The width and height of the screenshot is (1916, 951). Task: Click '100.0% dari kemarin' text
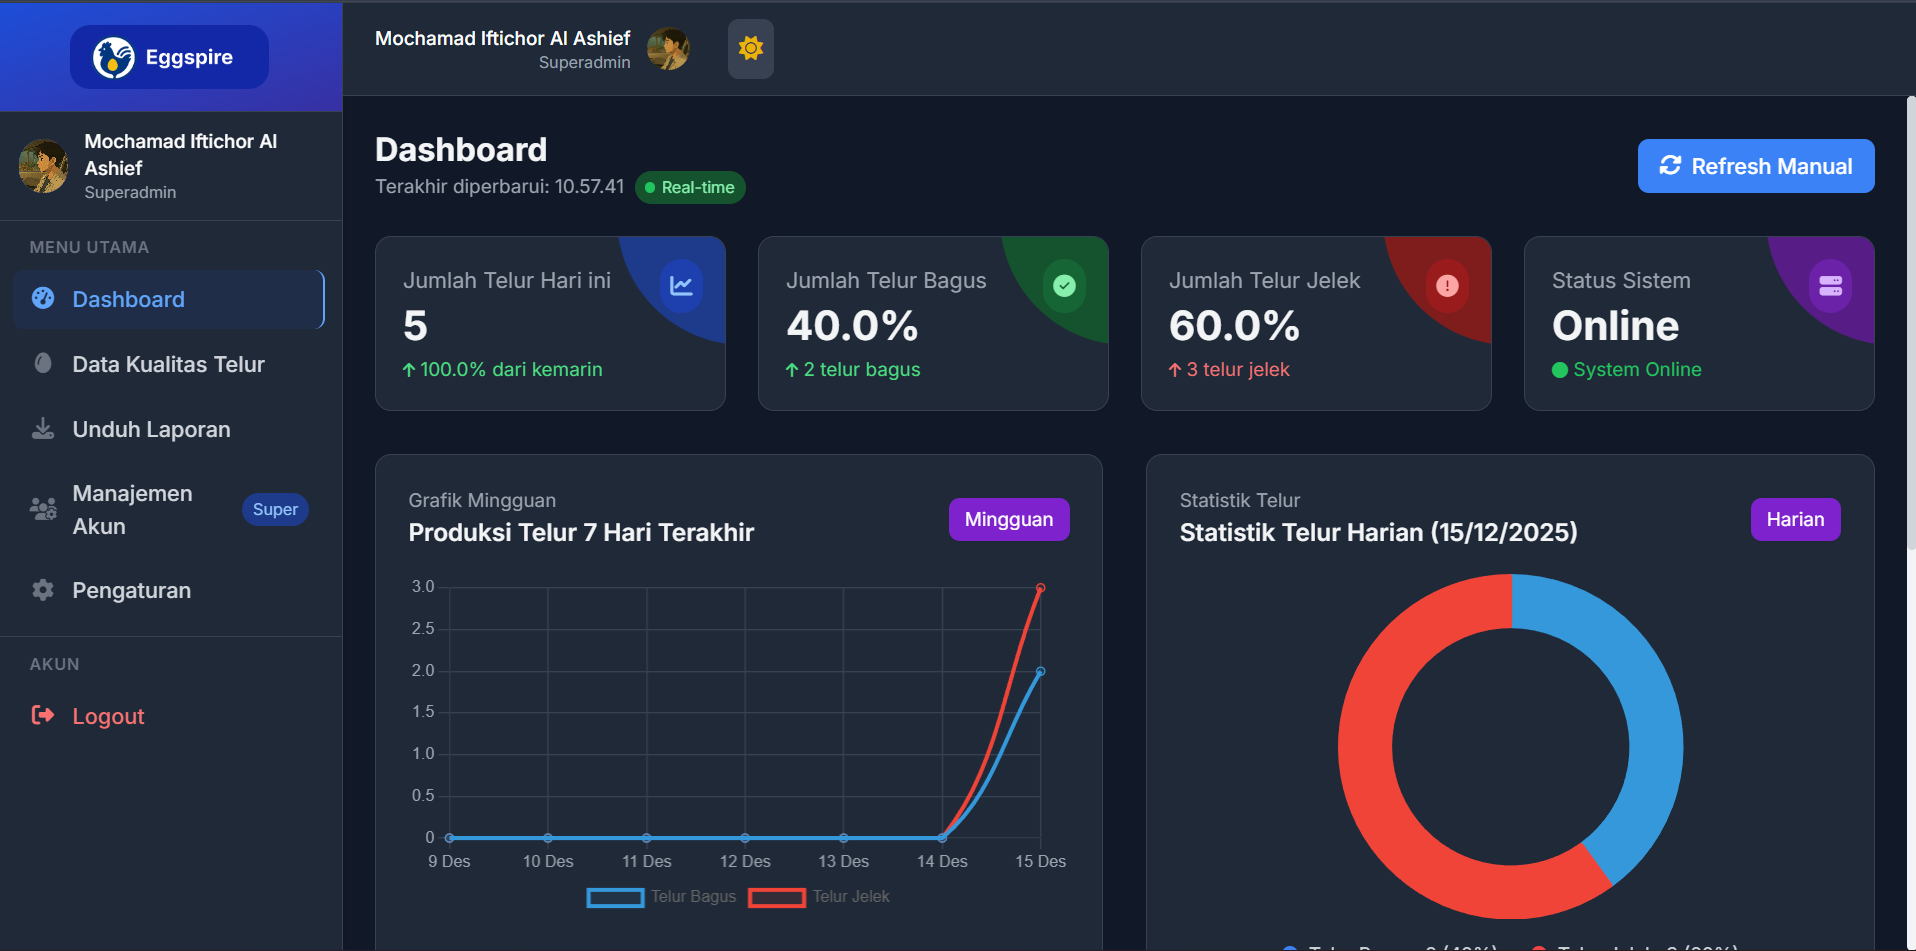(x=511, y=369)
